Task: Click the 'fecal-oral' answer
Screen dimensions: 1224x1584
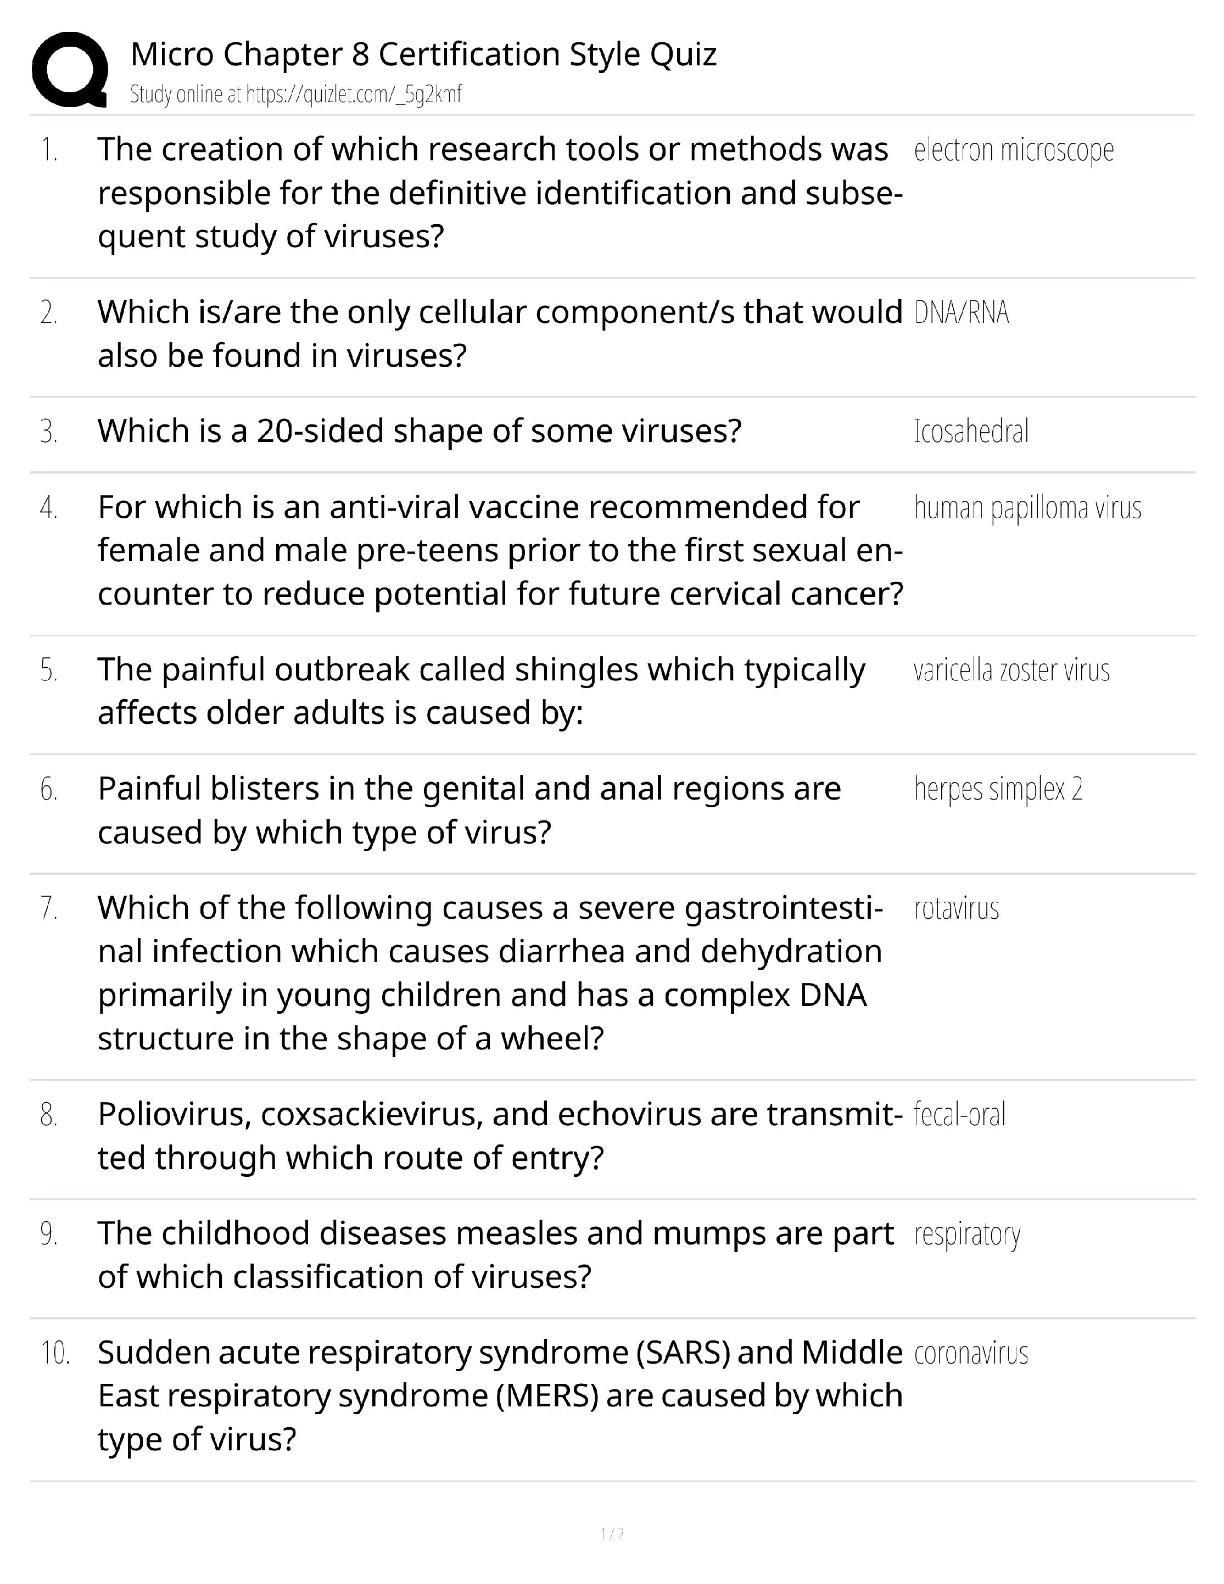Action: [x=959, y=1114]
